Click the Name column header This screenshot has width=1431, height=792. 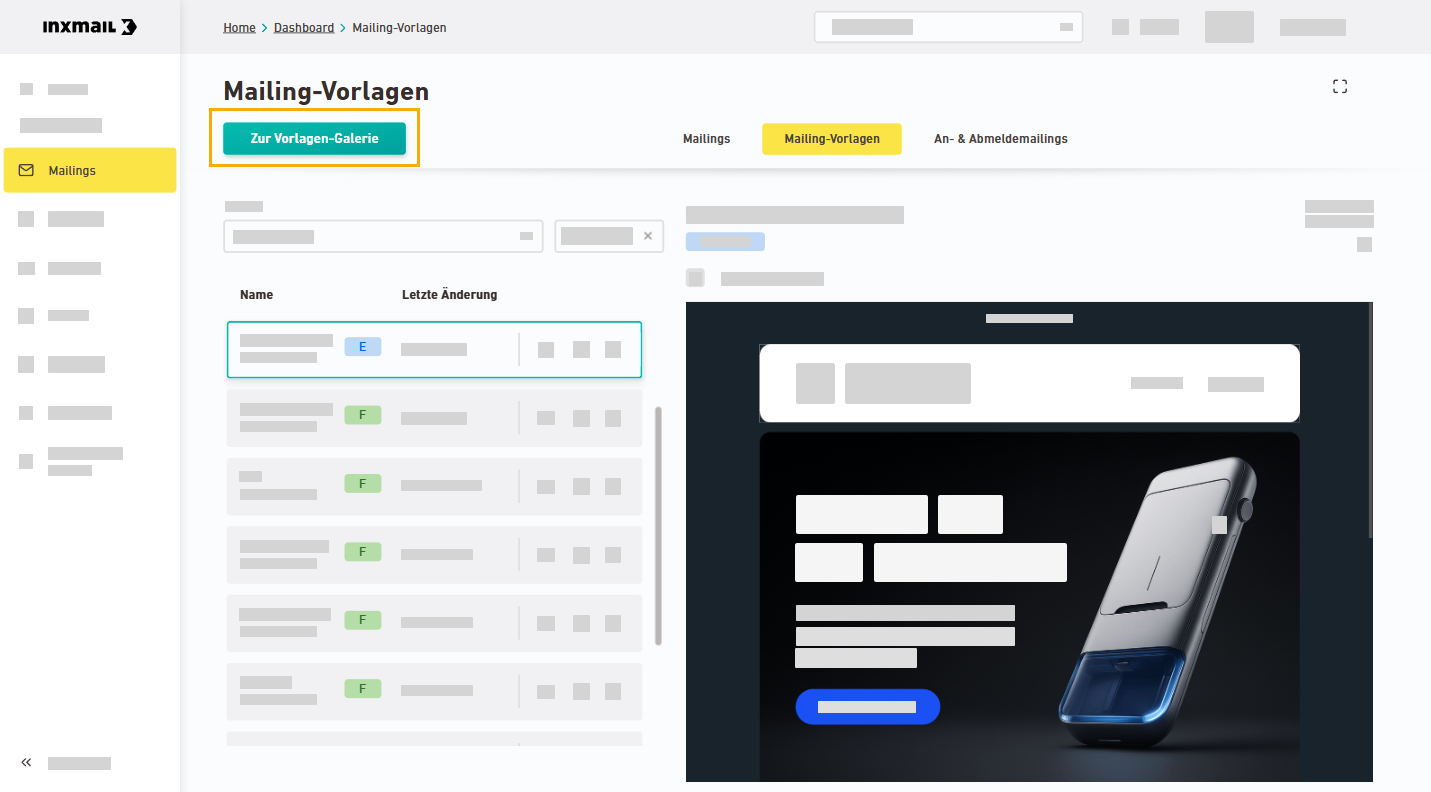[x=256, y=295]
